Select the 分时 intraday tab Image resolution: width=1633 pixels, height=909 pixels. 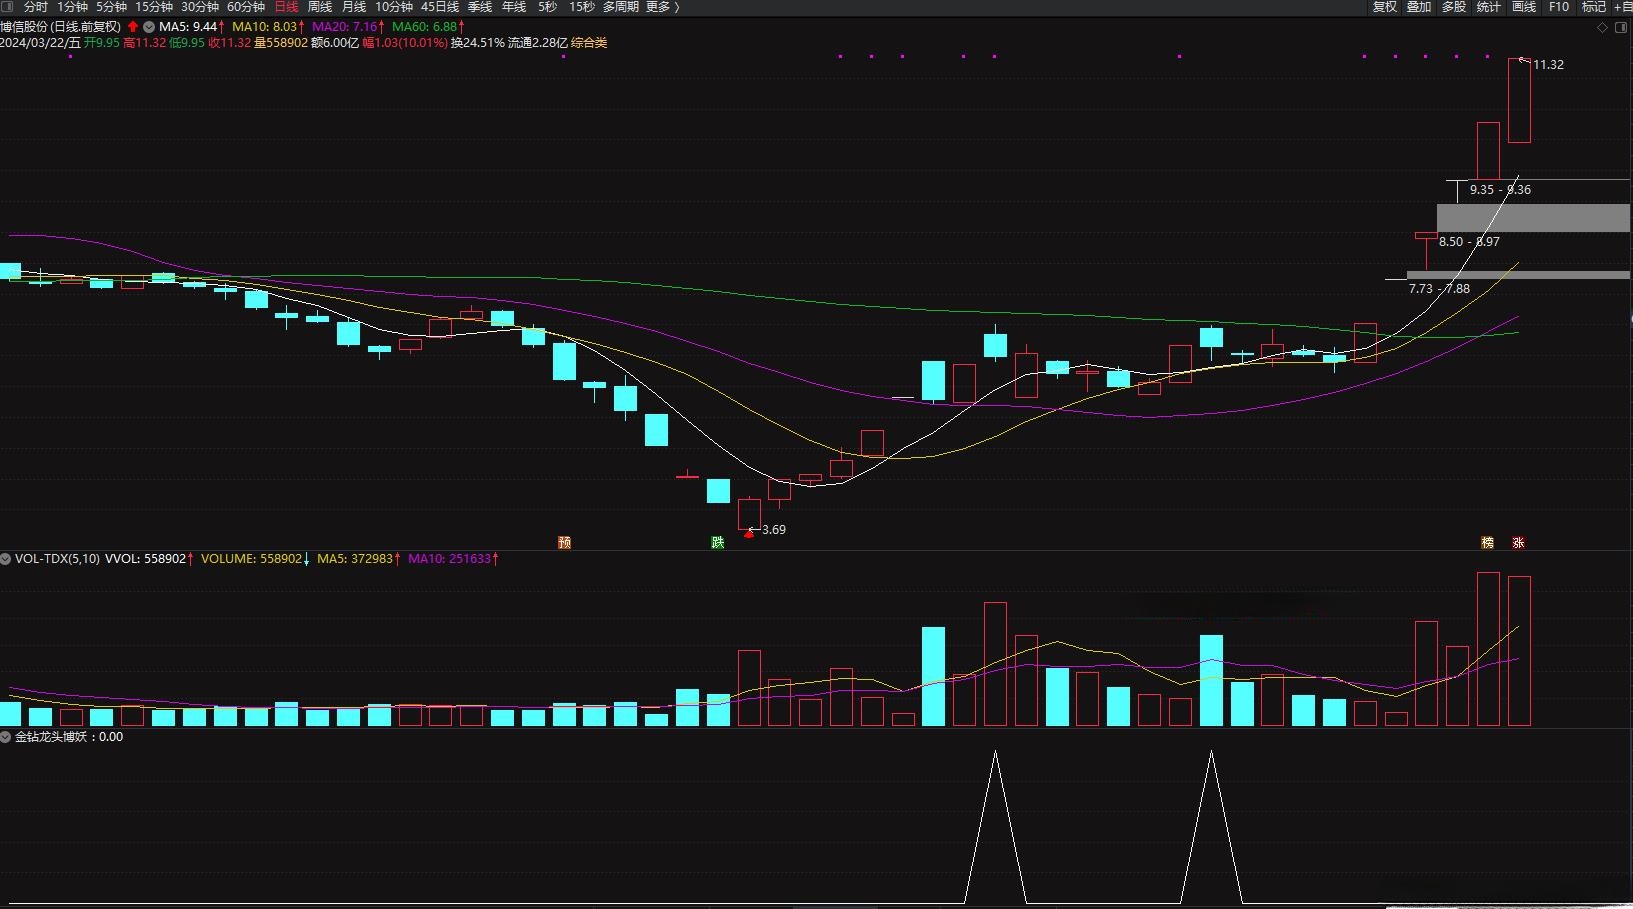tap(36, 7)
